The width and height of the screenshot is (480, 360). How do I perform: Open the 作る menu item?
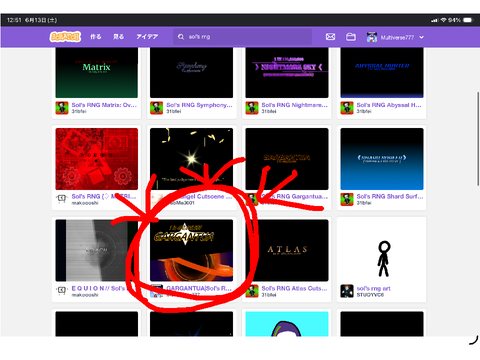click(96, 37)
